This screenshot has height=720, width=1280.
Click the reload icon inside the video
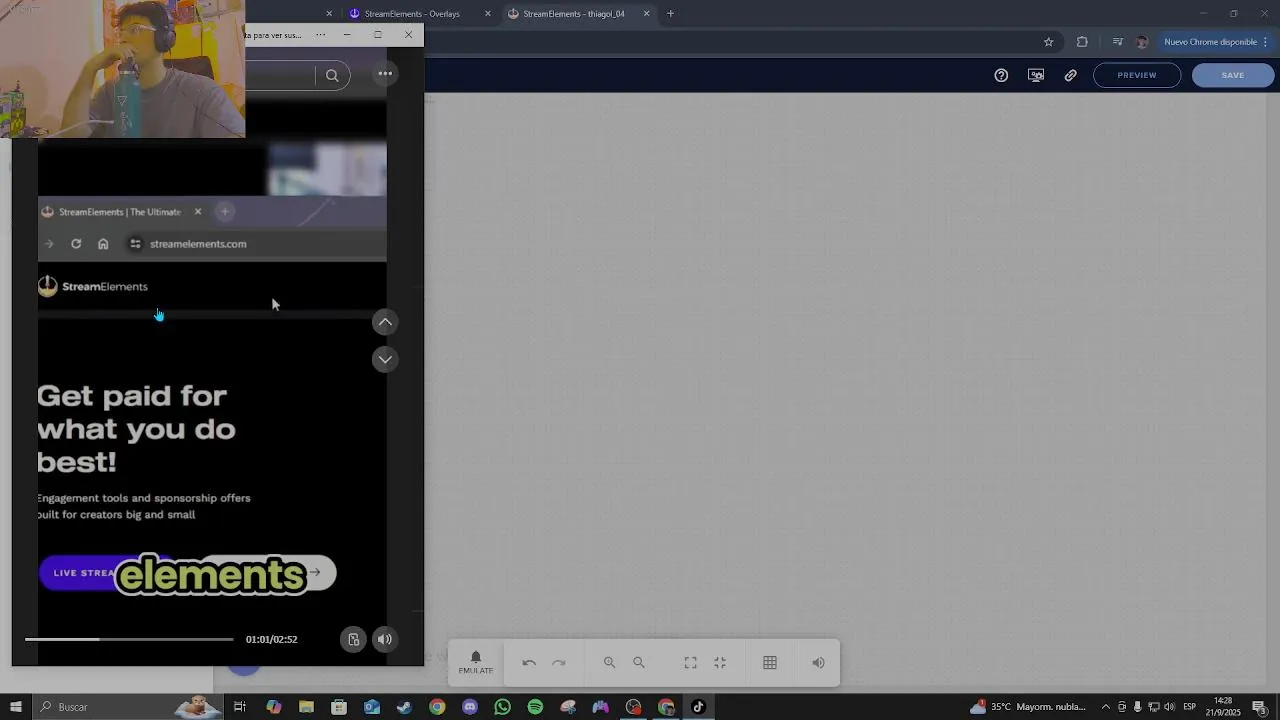(x=76, y=244)
